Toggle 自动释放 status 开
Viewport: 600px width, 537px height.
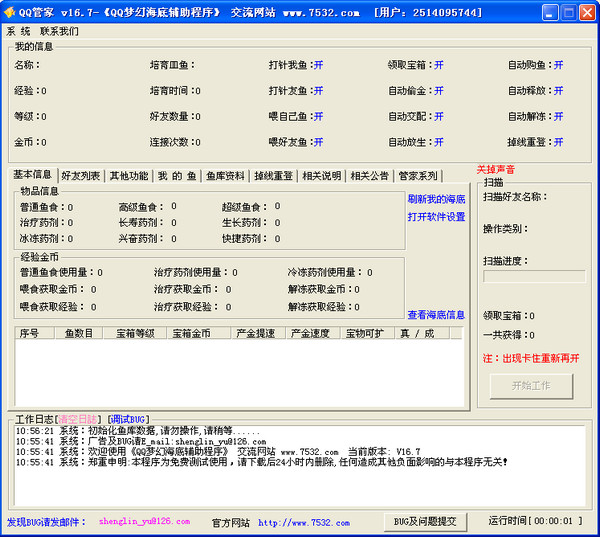(x=559, y=91)
